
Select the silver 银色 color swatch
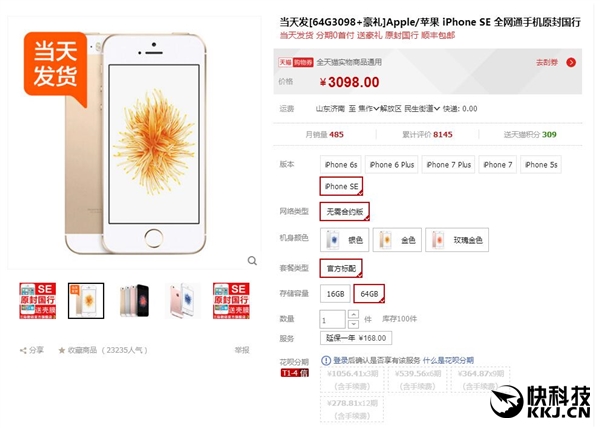(x=344, y=240)
